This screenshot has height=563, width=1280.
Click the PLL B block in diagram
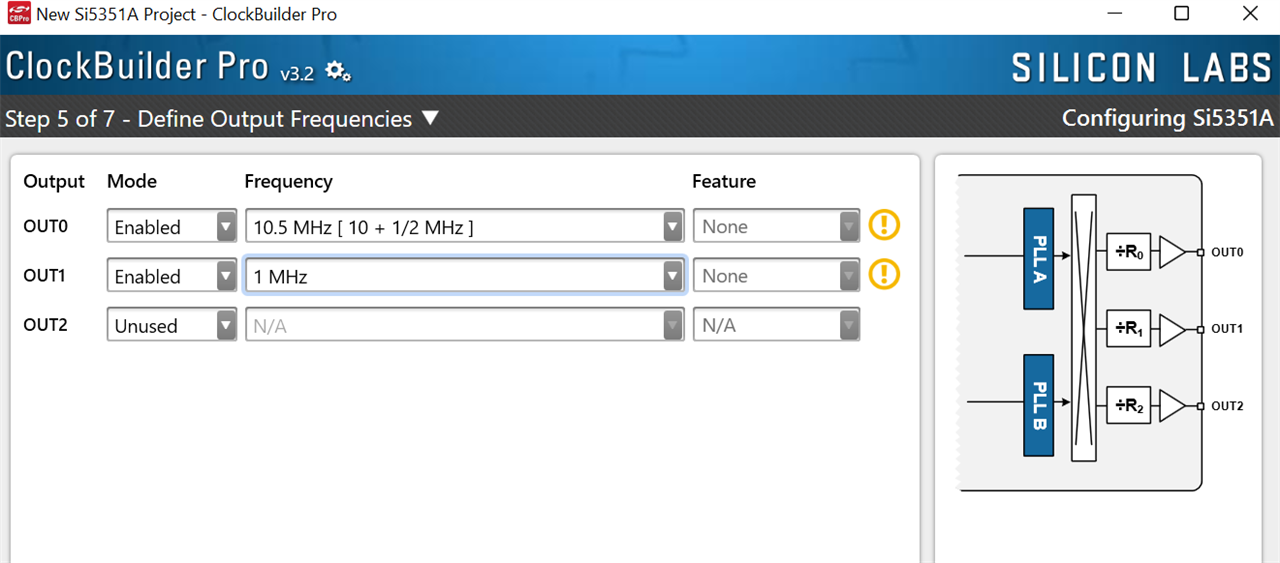(1039, 405)
